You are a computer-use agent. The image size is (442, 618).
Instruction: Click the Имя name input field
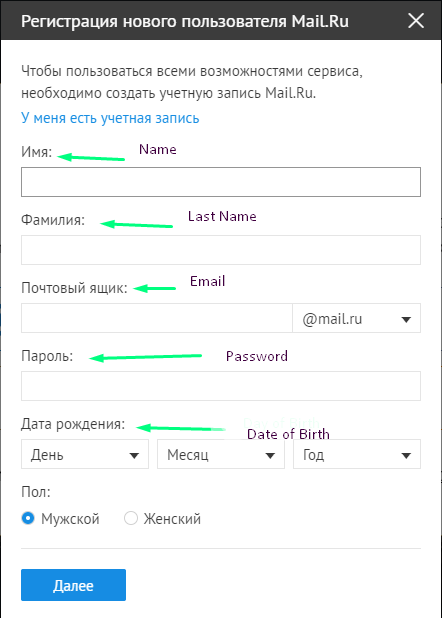pos(221,182)
